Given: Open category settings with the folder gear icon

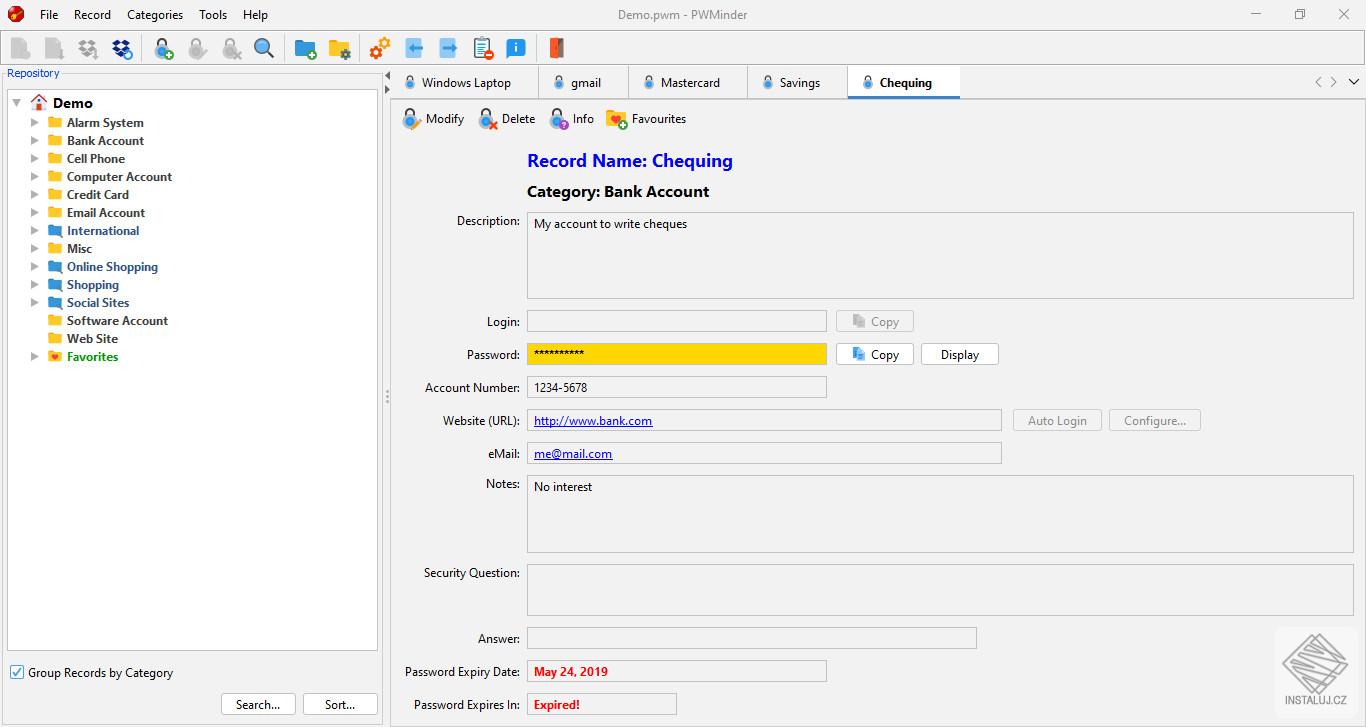Looking at the screenshot, I should click(x=340, y=47).
